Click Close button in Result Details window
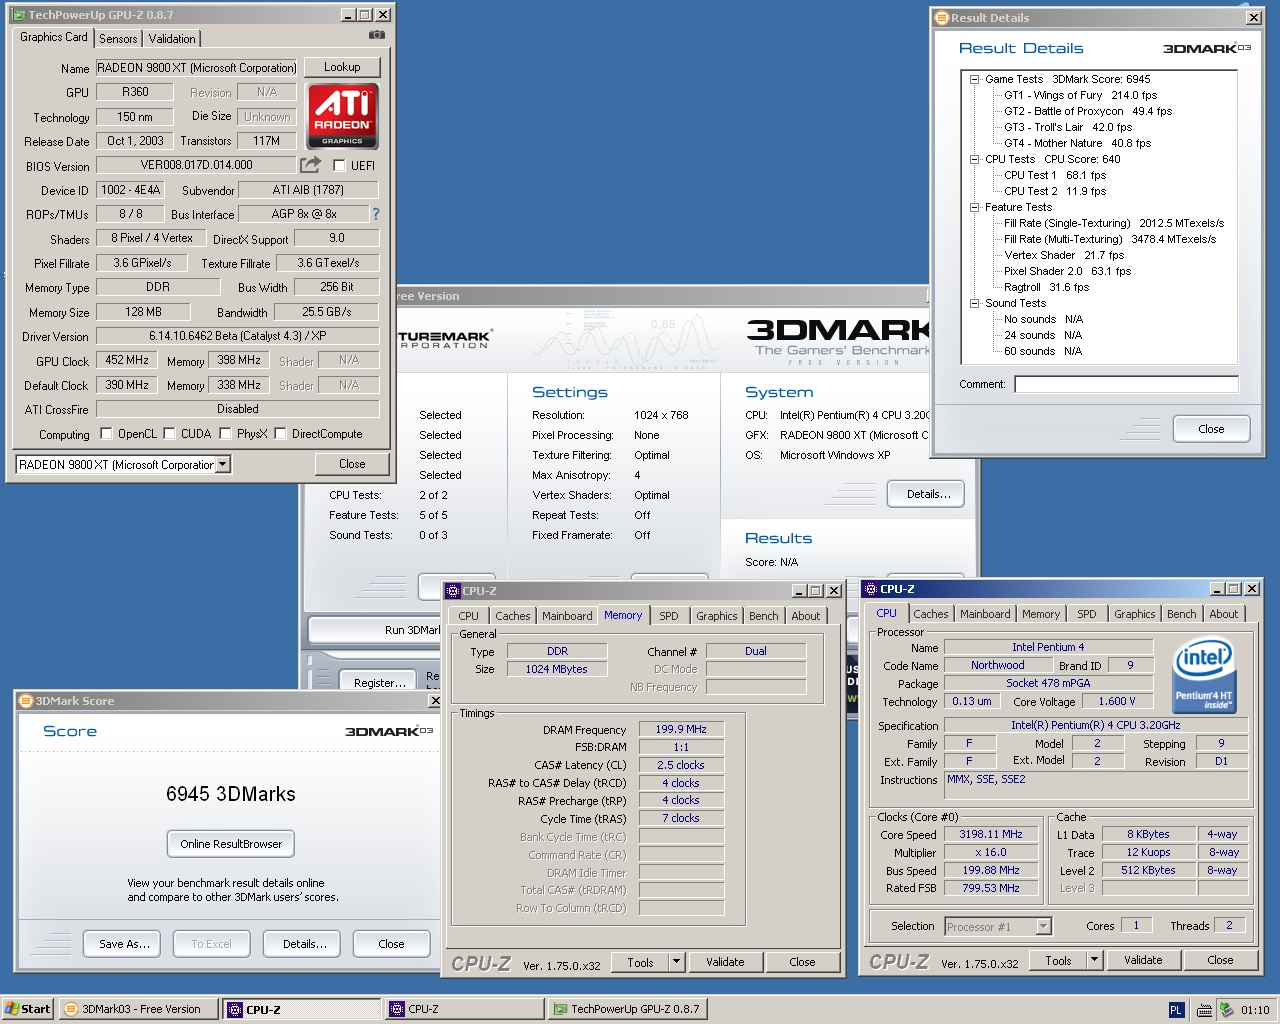The image size is (1280, 1024). 1211,429
